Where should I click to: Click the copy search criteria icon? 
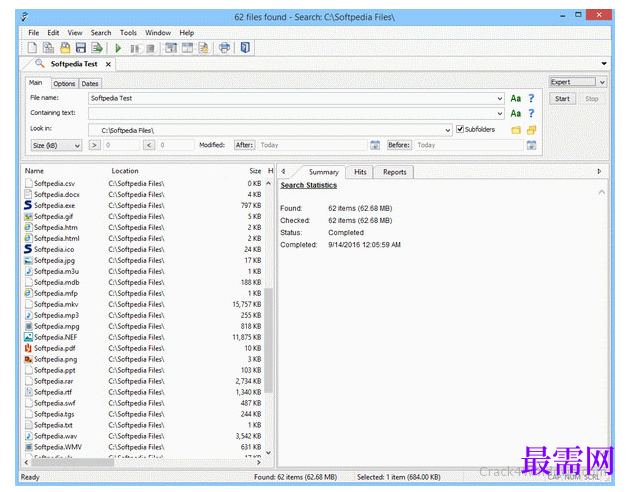point(48,48)
